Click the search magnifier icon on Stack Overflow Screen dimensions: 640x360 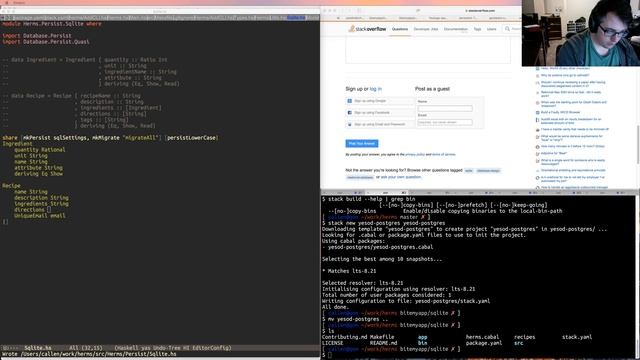click(507, 29)
